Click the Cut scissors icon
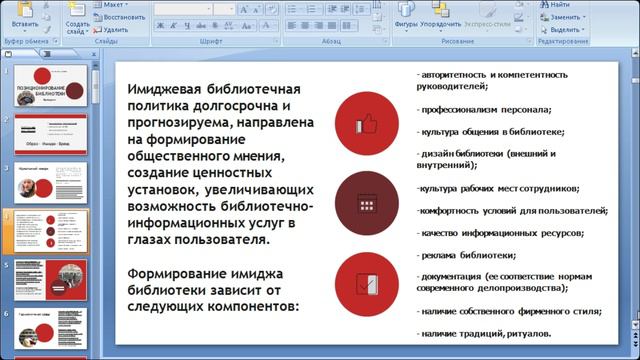640x360 pixels. pos(46,5)
